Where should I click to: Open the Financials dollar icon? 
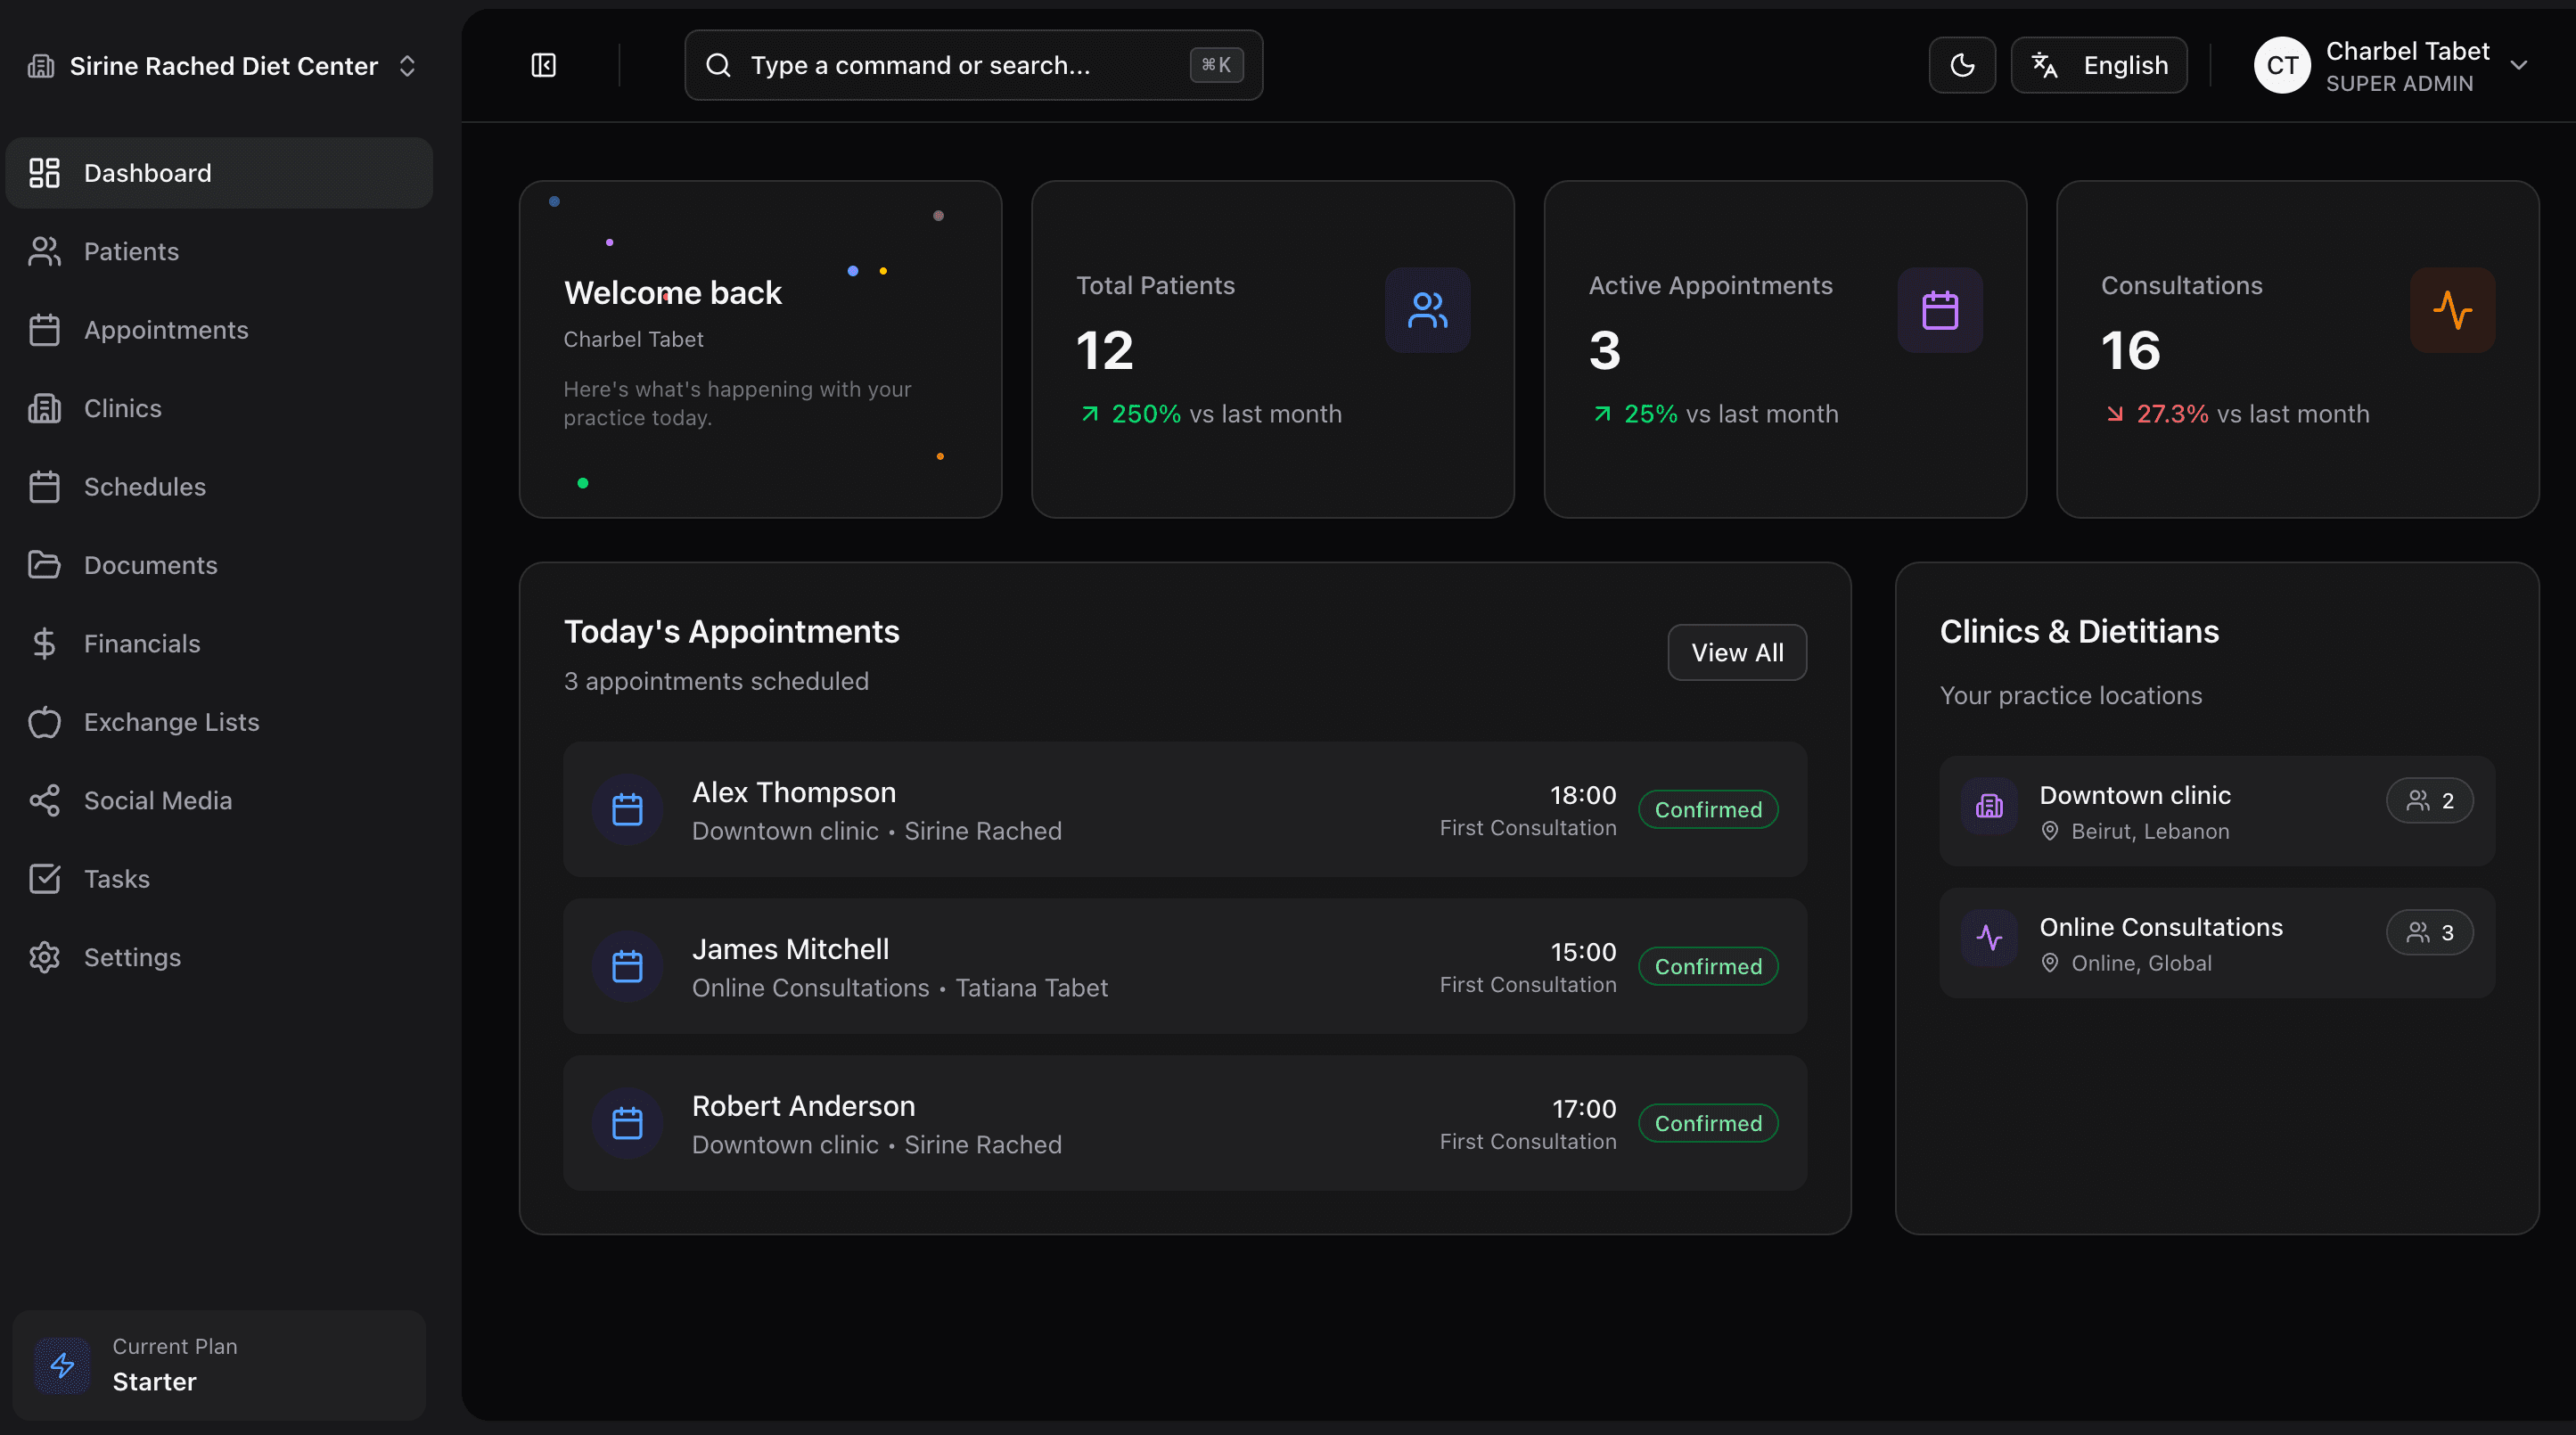(44, 643)
